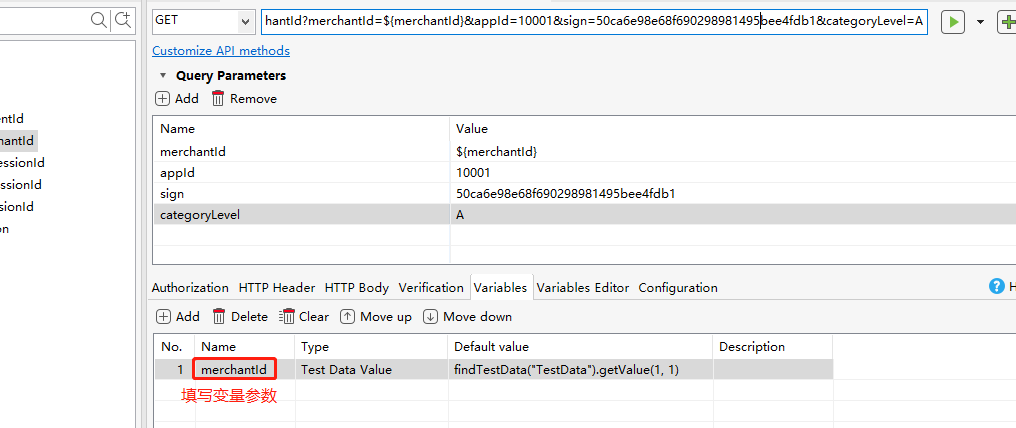Viewport: 1016px width, 428px height.
Task: Open the Variables Editor tab
Action: pyautogui.click(x=583, y=287)
